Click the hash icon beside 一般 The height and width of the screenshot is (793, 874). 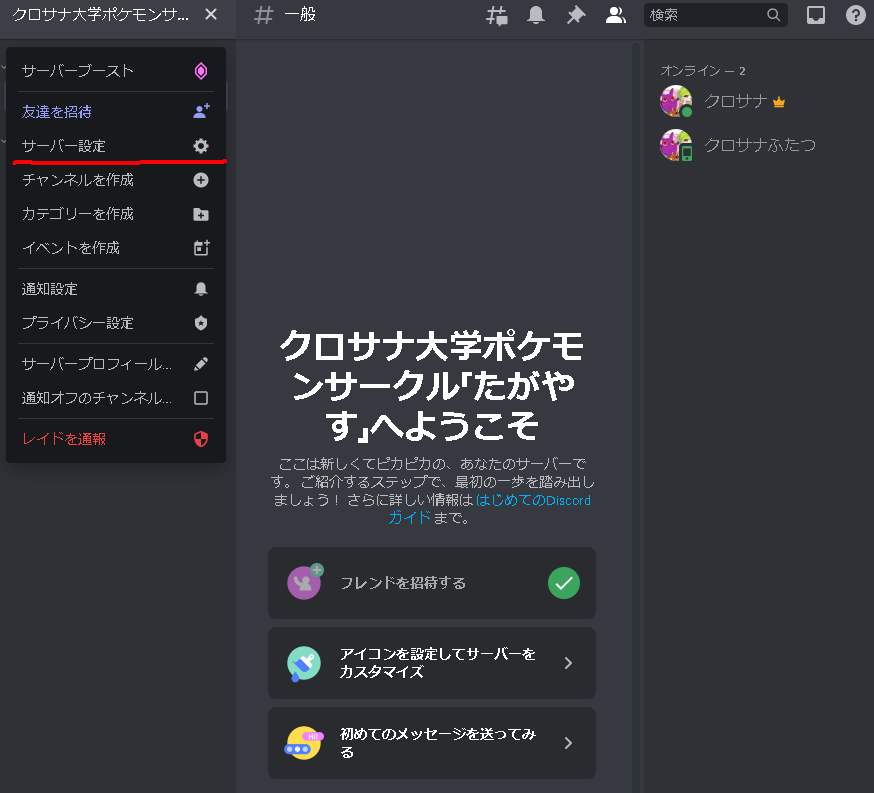(264, 15)
